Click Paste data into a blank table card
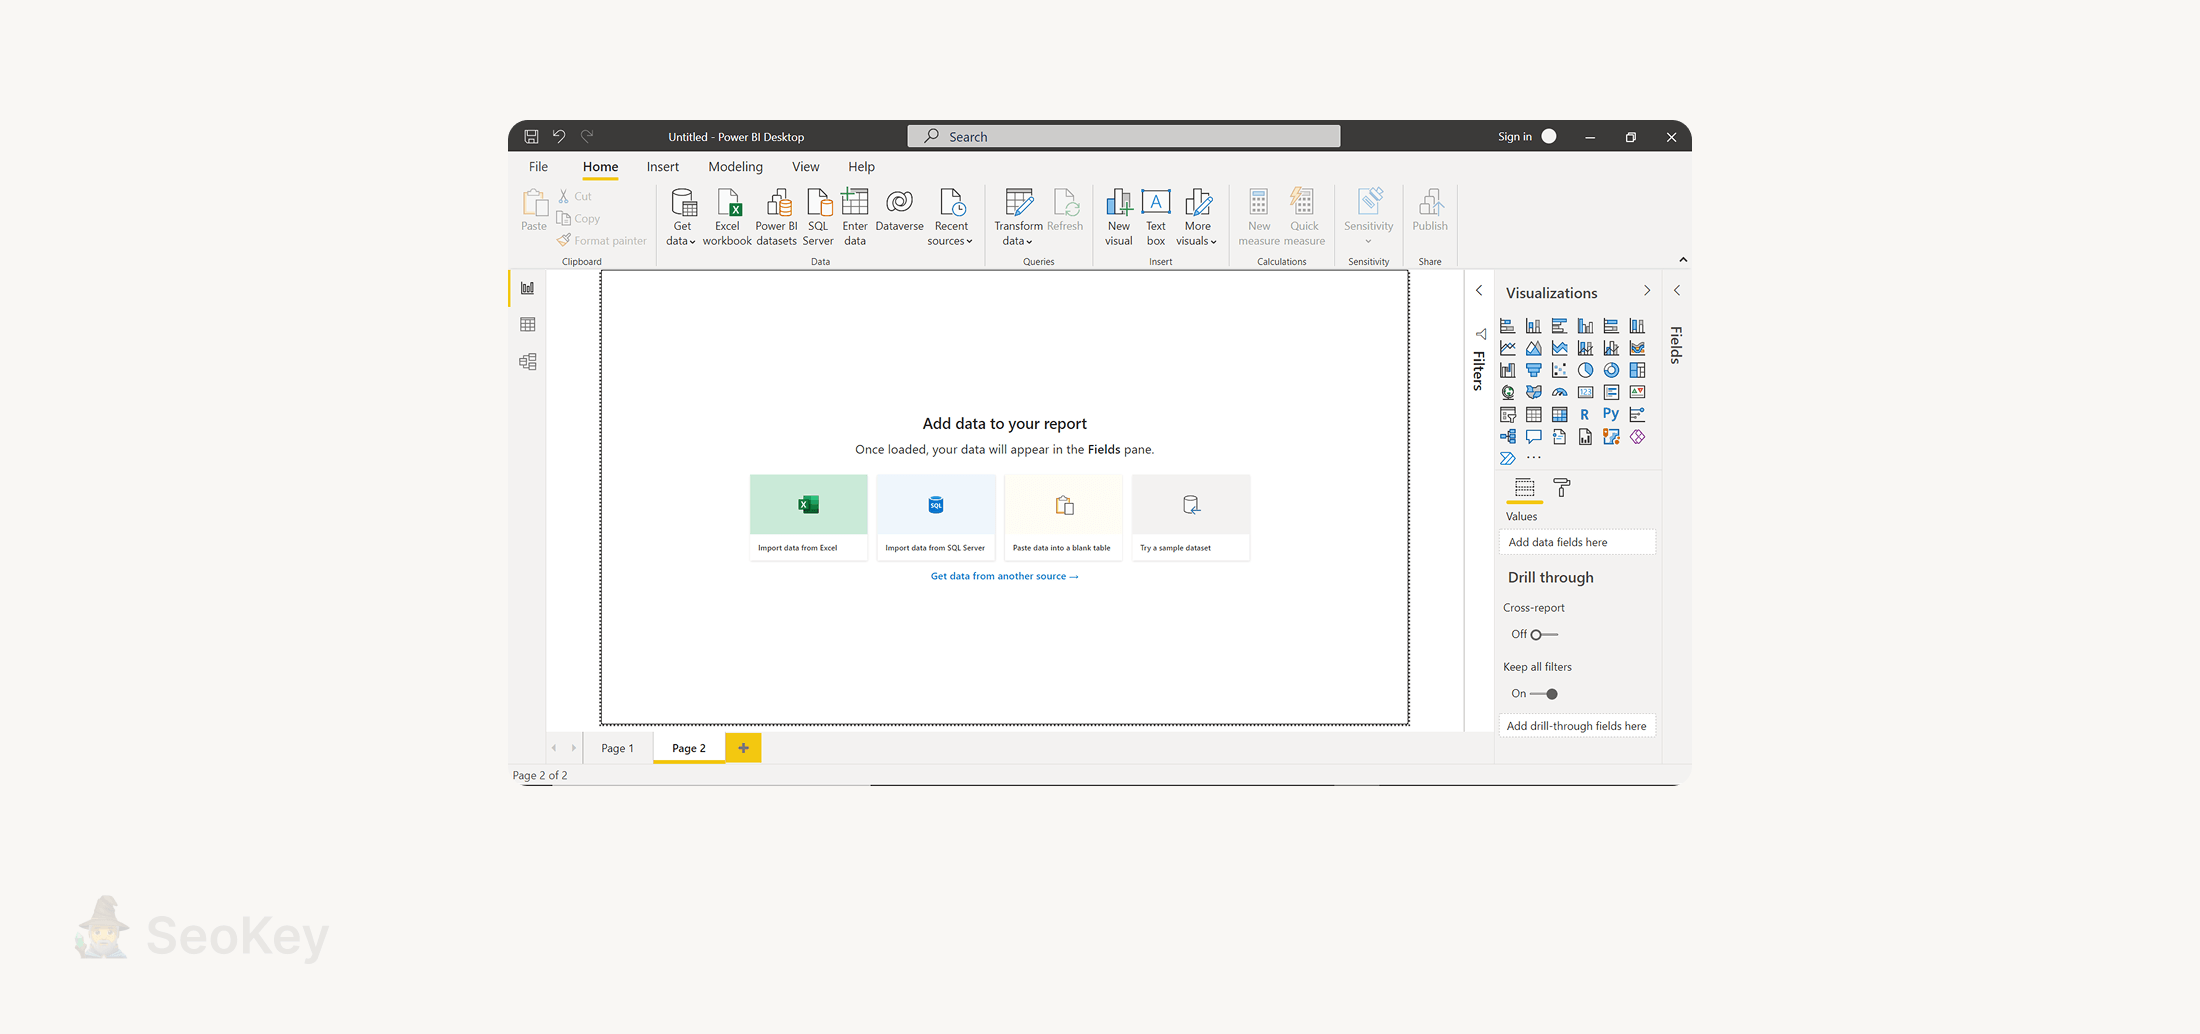The width and height of the screenshot is (2200, 1034). point(1062,517)
